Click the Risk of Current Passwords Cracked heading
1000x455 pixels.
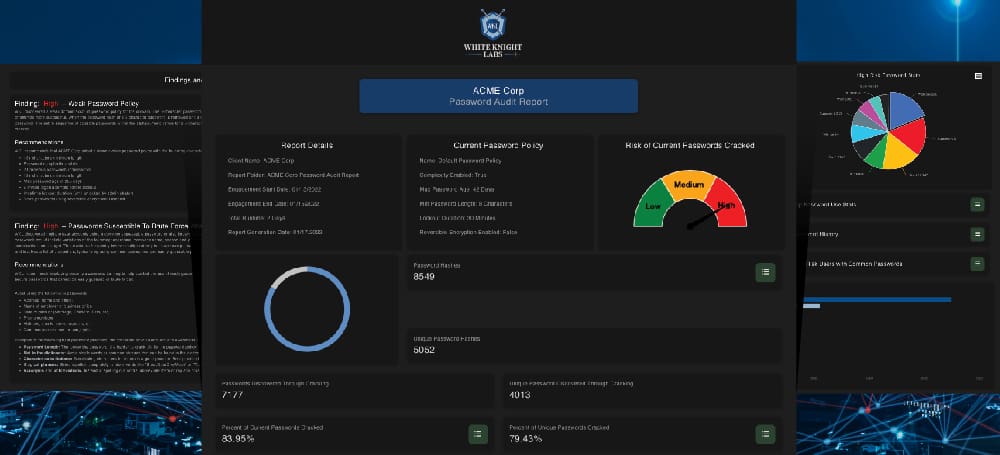[690, 145]
